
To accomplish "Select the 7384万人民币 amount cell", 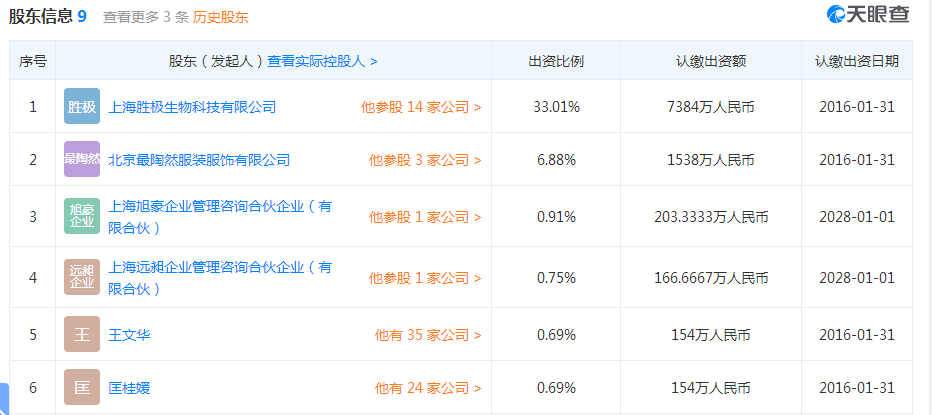I will pos(711,107).
